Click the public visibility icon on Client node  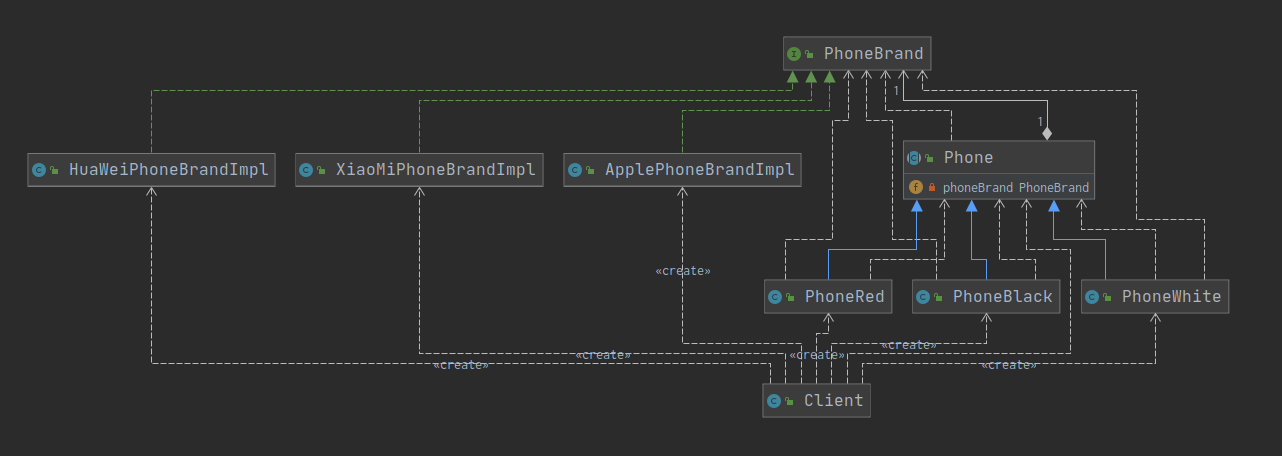(790, 402)
